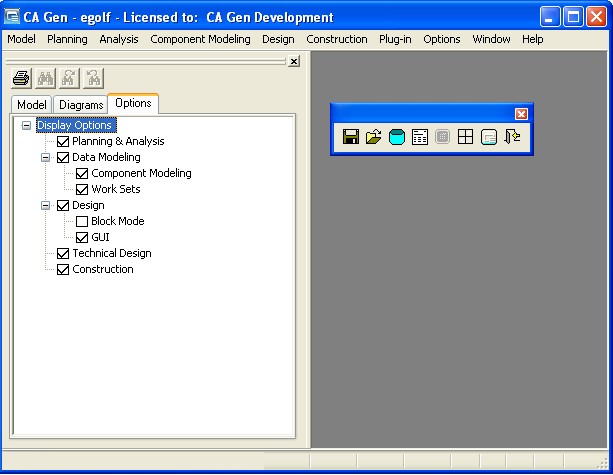613x475 pixels.
Task: Click the four-pane grid icon
Action: point(465,137)
